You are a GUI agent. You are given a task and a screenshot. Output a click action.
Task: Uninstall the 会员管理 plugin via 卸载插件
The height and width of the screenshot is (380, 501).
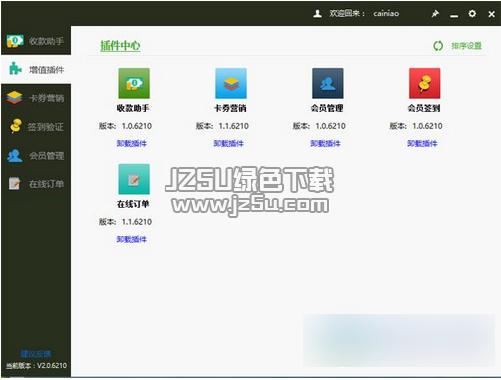[x=325, y=143]
